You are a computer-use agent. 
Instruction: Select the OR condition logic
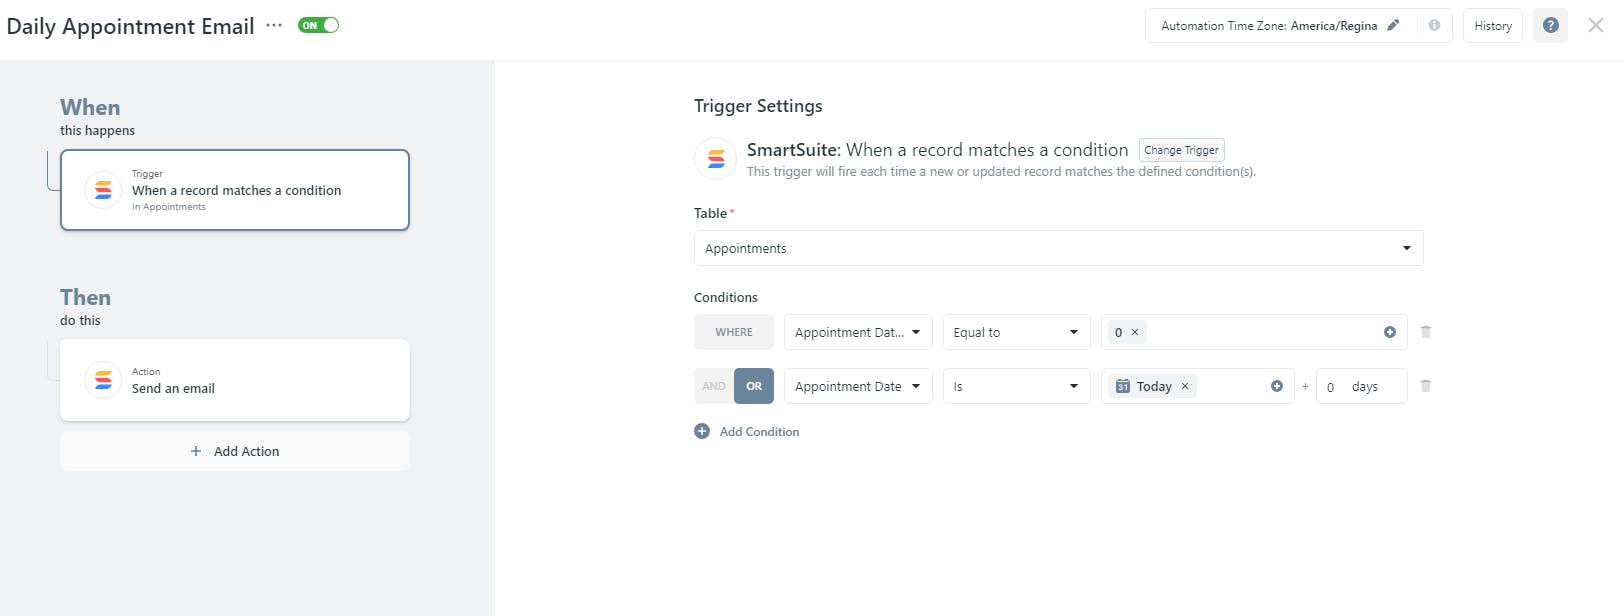pos(754,386)
